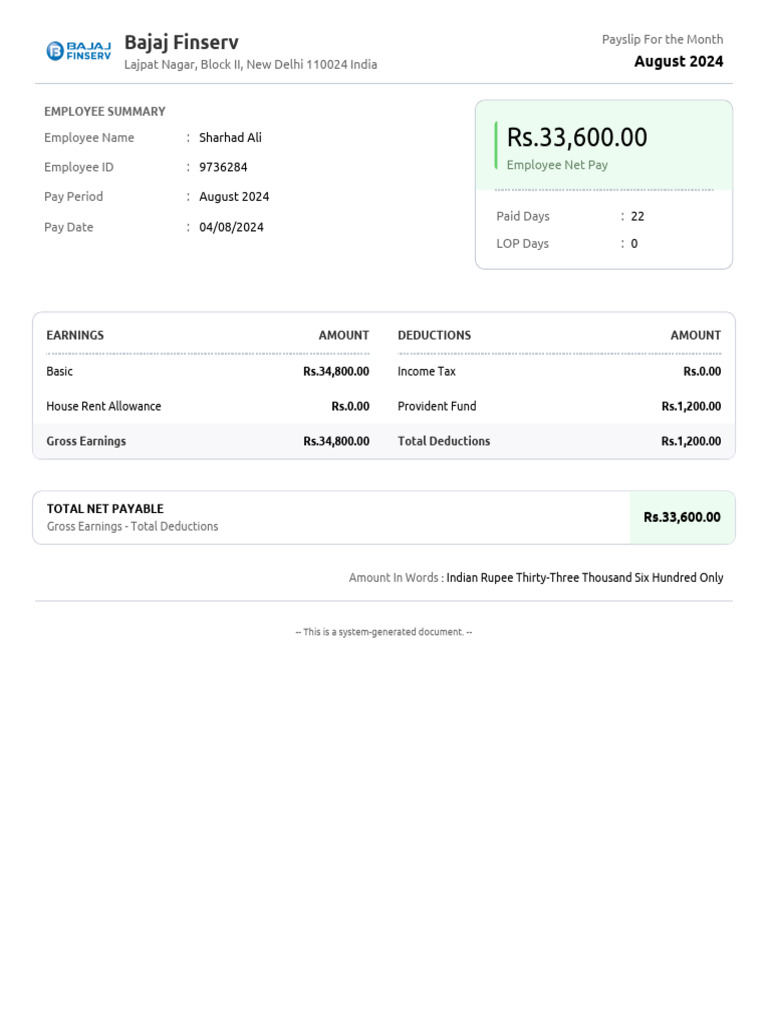Click the Income Tax deduction label
The image size is (768, 1024).
pos(426,372)
